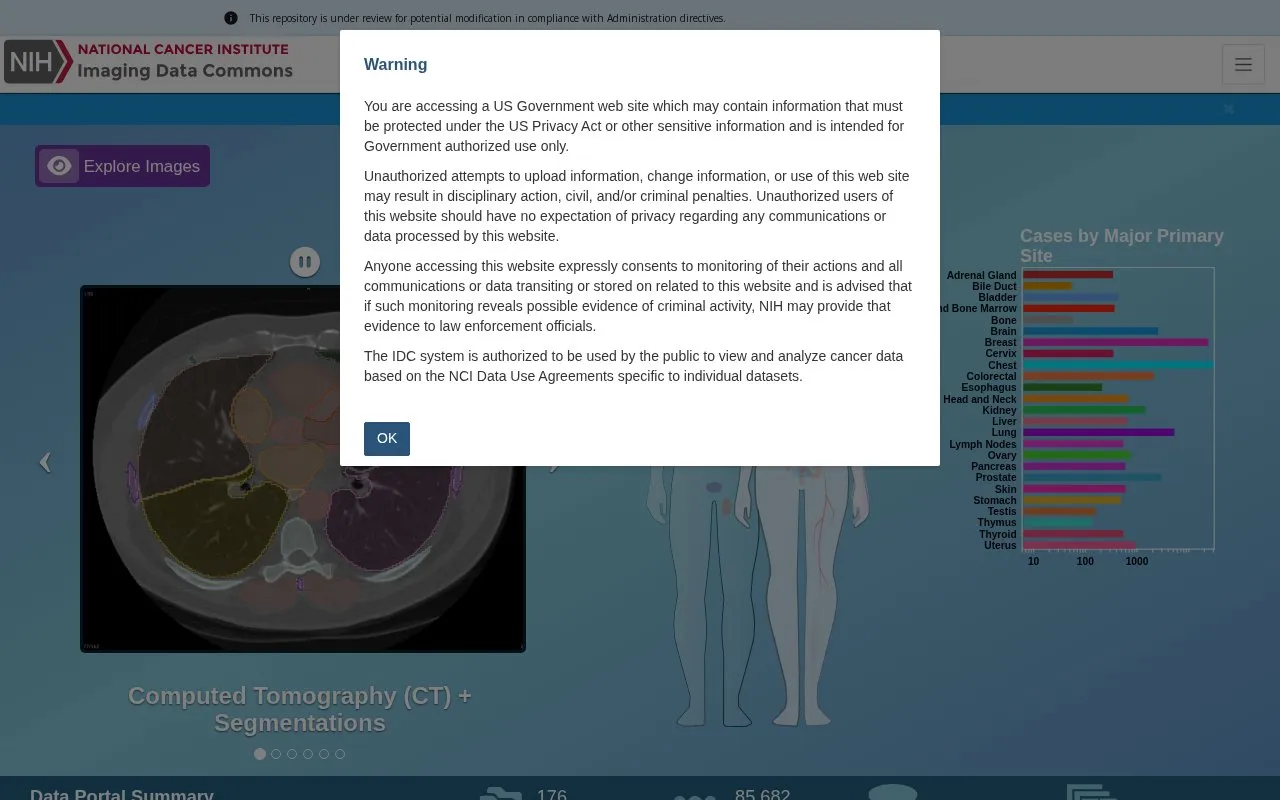Click the Brain bar in chart

pyautogui.click(x=1090, y=331)
